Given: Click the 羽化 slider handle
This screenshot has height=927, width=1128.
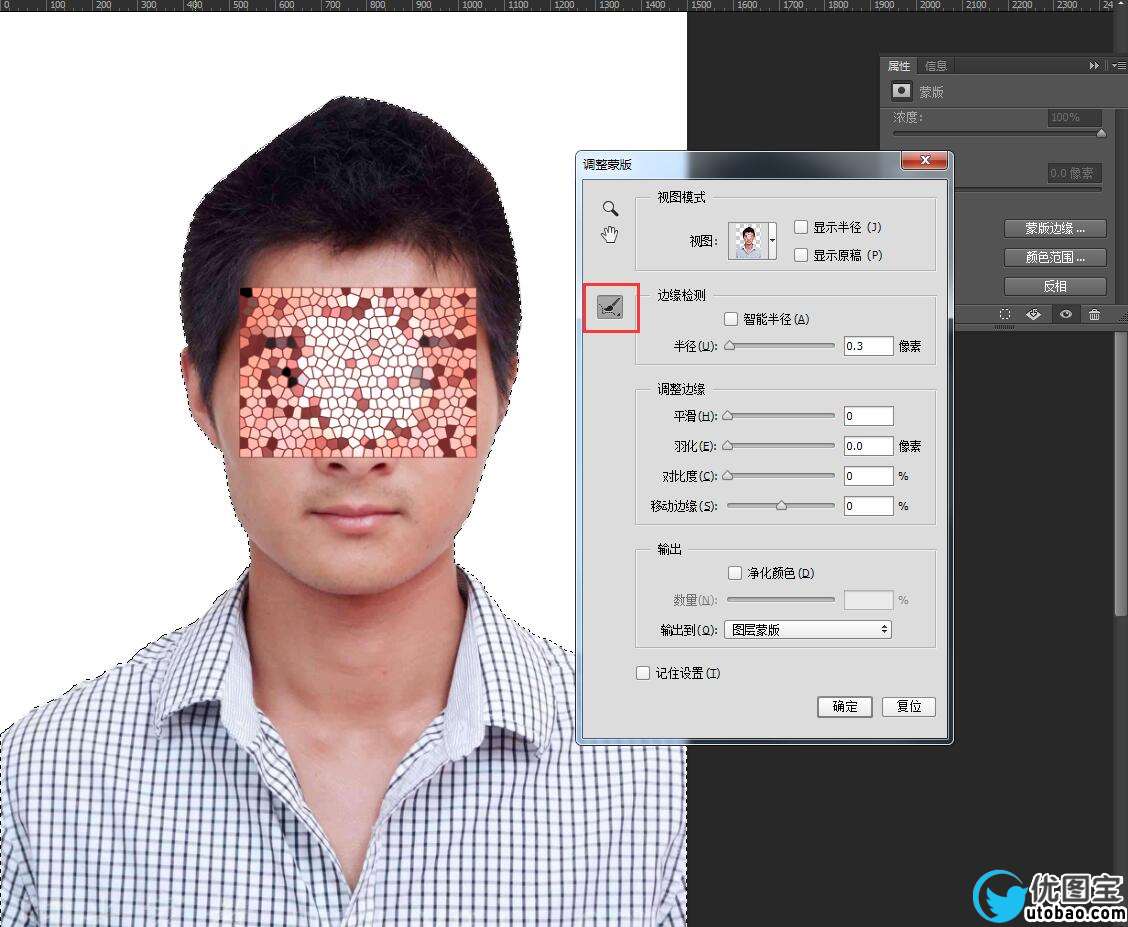Looking at the screenshot, I should coord(728,446).
